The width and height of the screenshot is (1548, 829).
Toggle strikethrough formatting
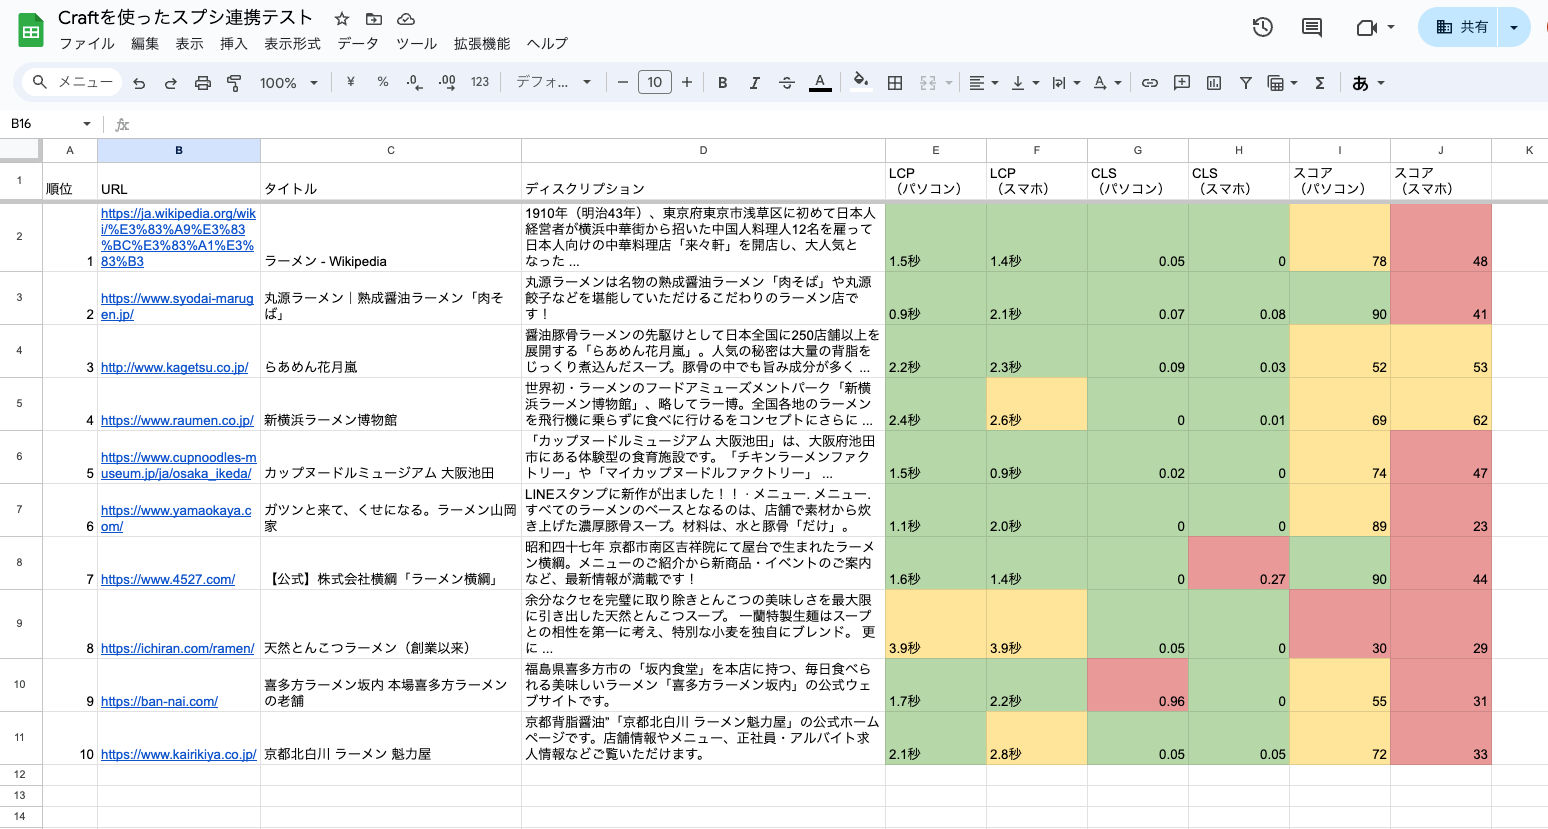787,83
